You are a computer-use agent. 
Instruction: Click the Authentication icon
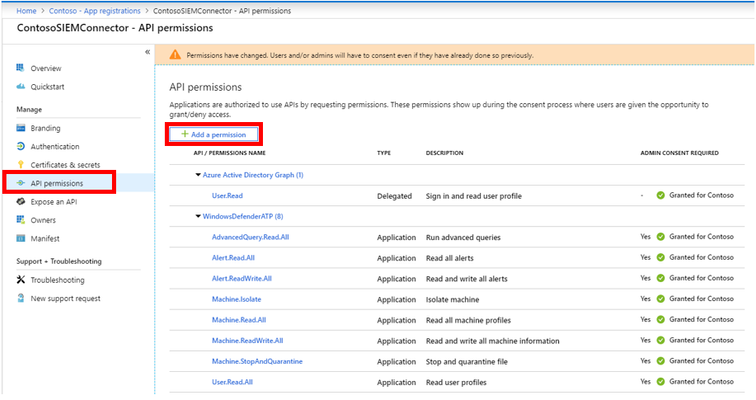coord(20,146)
